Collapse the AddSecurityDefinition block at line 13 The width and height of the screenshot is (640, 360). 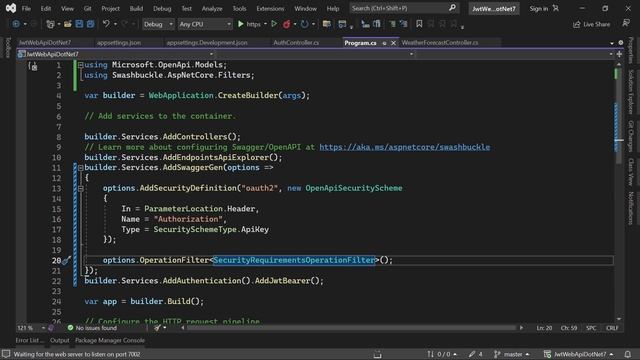point(80,188)
